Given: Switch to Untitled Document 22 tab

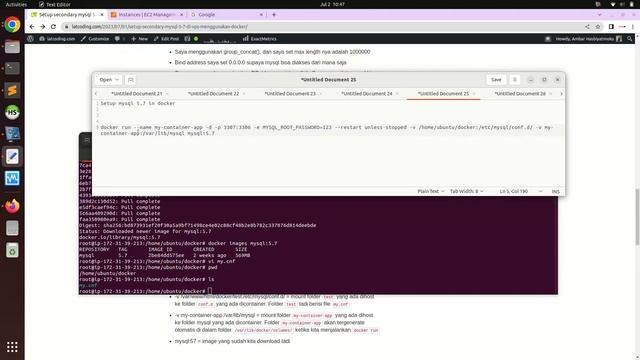Looking at the screenshot, I should pos(213,94).
